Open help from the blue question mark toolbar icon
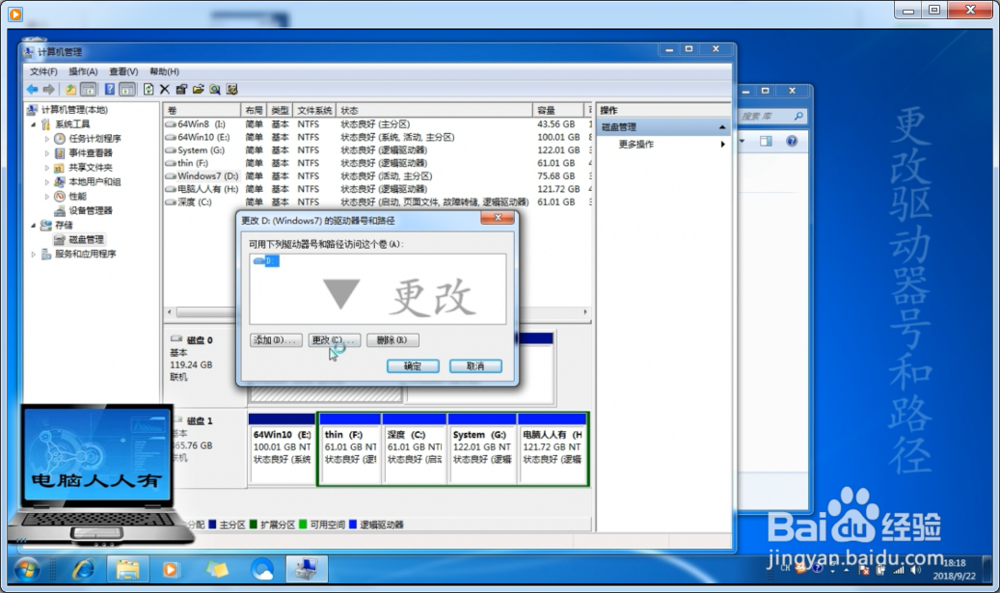 [110, 89]
